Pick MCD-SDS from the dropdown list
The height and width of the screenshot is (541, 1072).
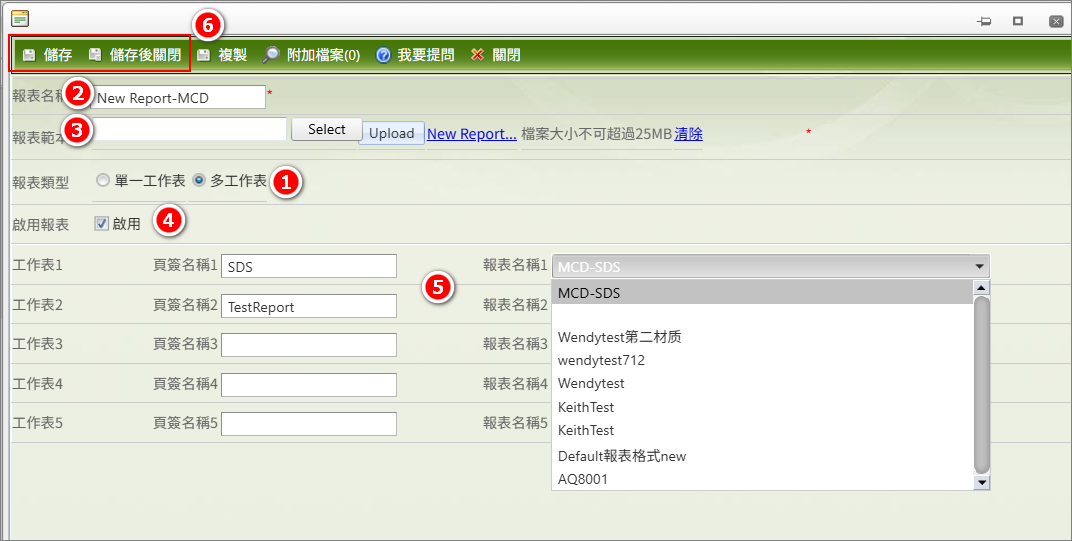point(762,293)
